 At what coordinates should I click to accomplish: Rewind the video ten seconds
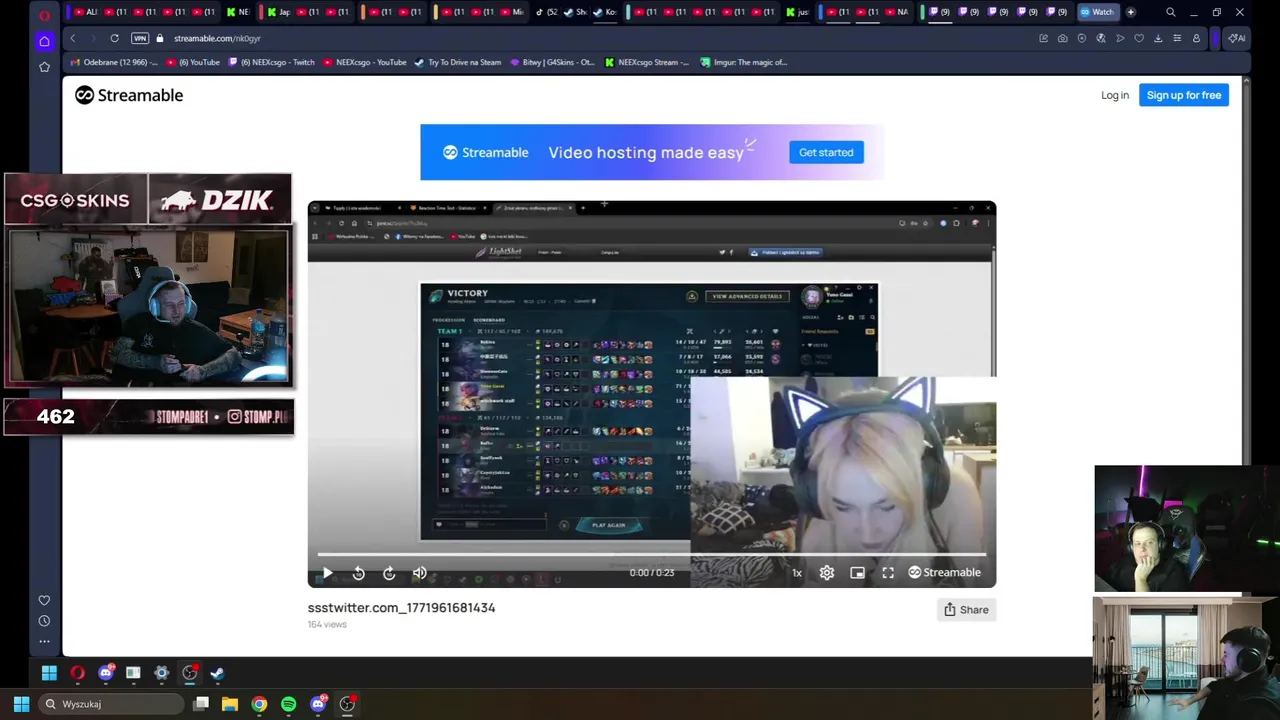(x=358, y=573)
